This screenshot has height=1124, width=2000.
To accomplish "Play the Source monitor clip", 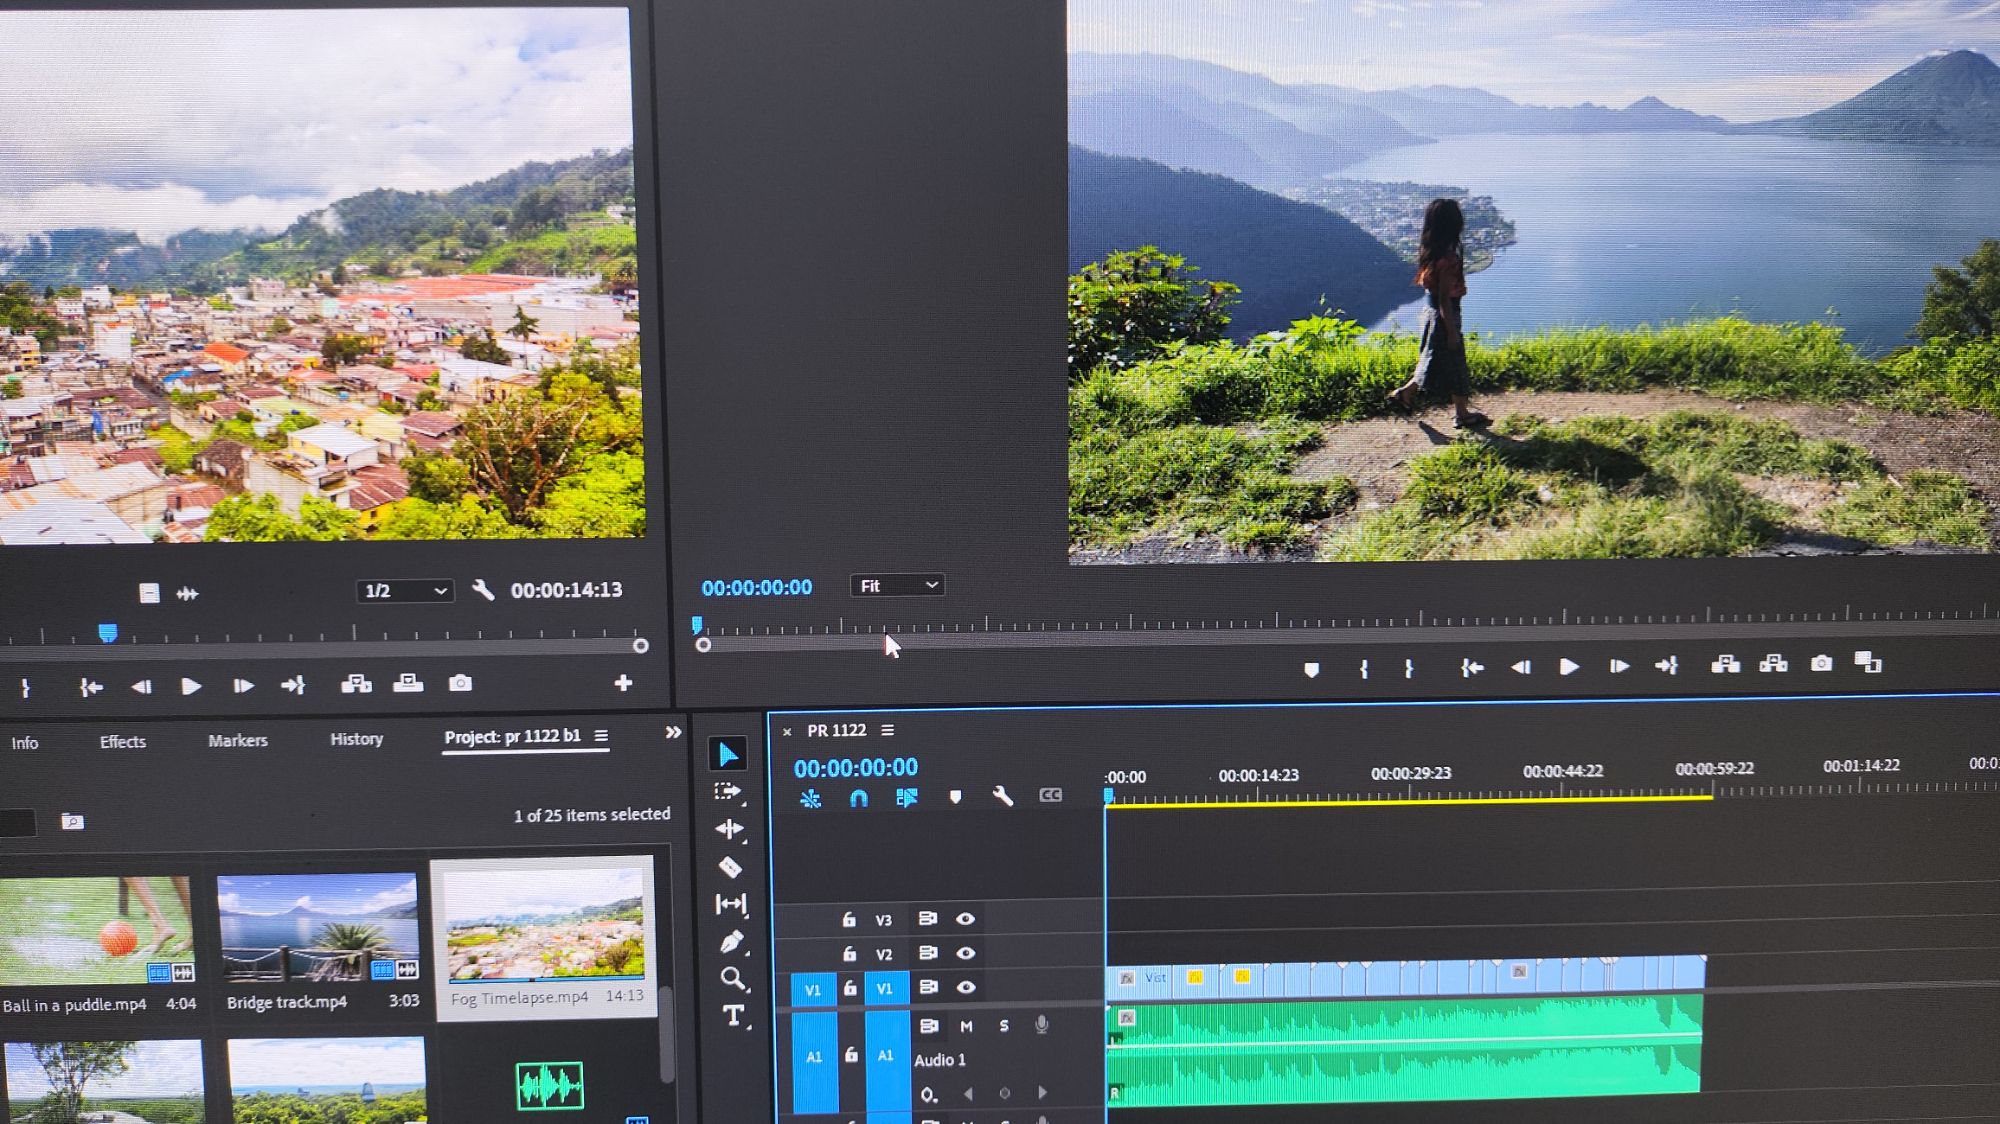I will pos(191,686).
